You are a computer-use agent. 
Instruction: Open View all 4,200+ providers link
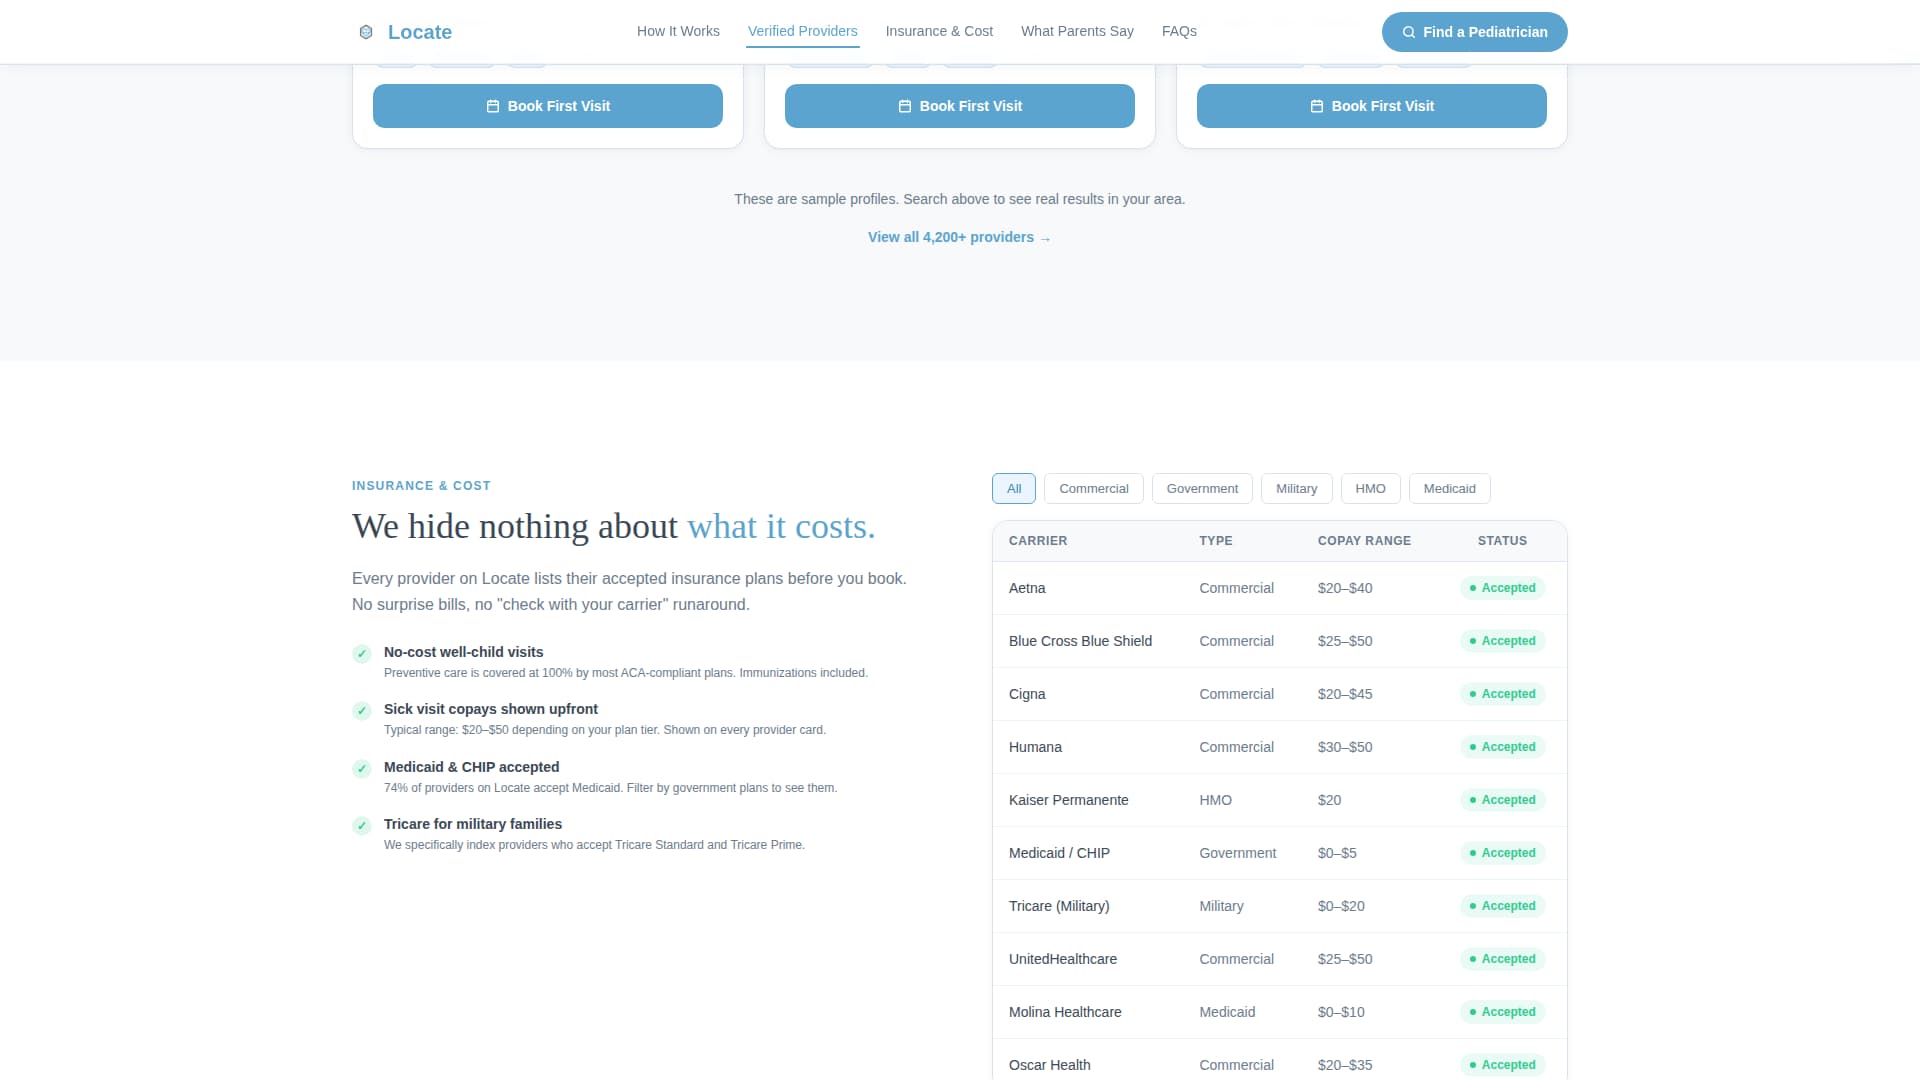click(x=959, y=237)
